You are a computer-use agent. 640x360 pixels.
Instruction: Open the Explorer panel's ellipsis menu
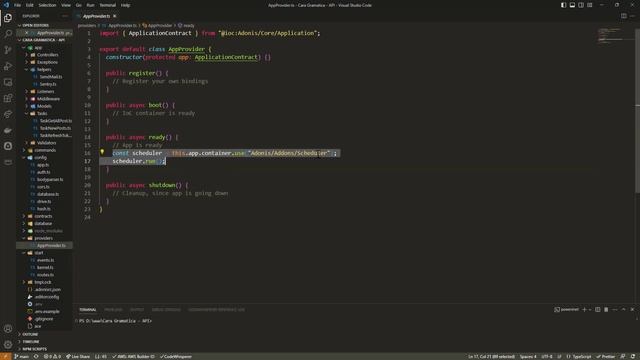65,16
